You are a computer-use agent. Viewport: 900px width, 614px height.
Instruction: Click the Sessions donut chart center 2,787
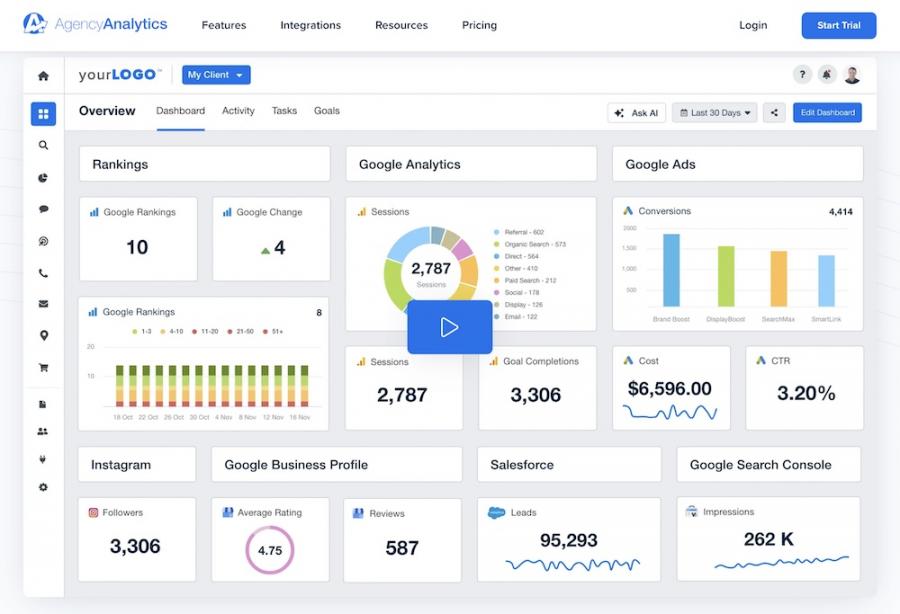[431, 269]
